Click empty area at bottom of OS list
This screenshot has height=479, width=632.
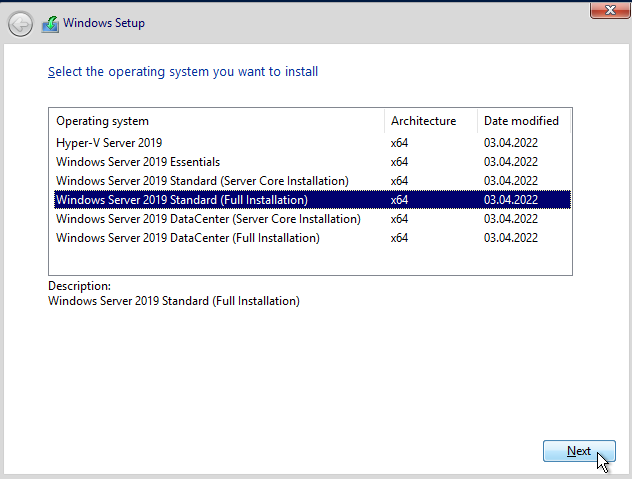pos(310,261)
